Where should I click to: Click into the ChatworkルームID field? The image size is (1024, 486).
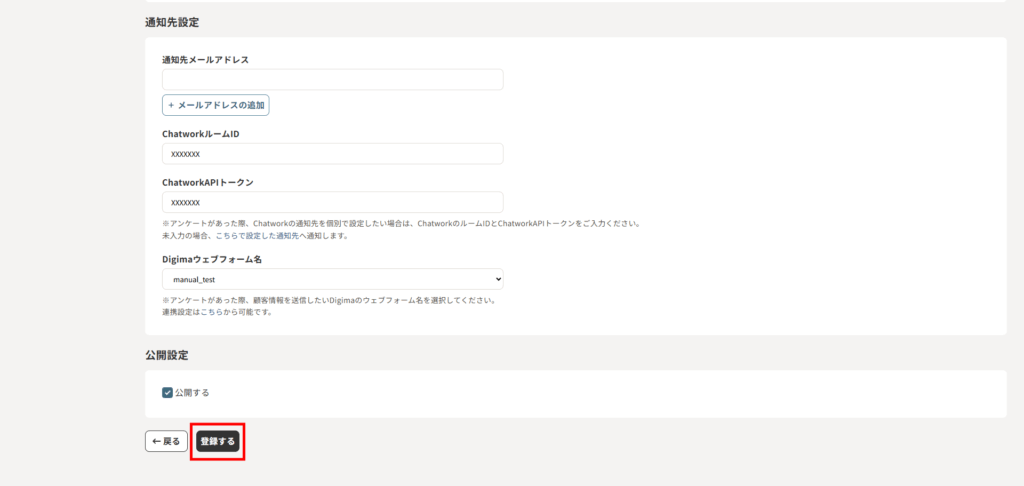tap(332, 154)
